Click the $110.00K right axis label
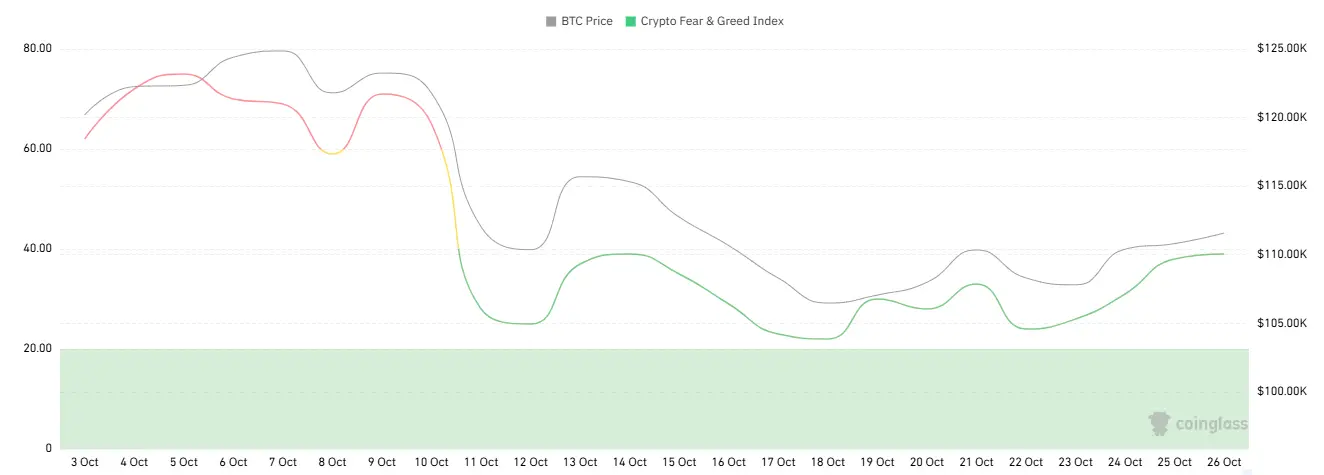Viewport: 1324px width, 475px height. (x=1282, y=255)
